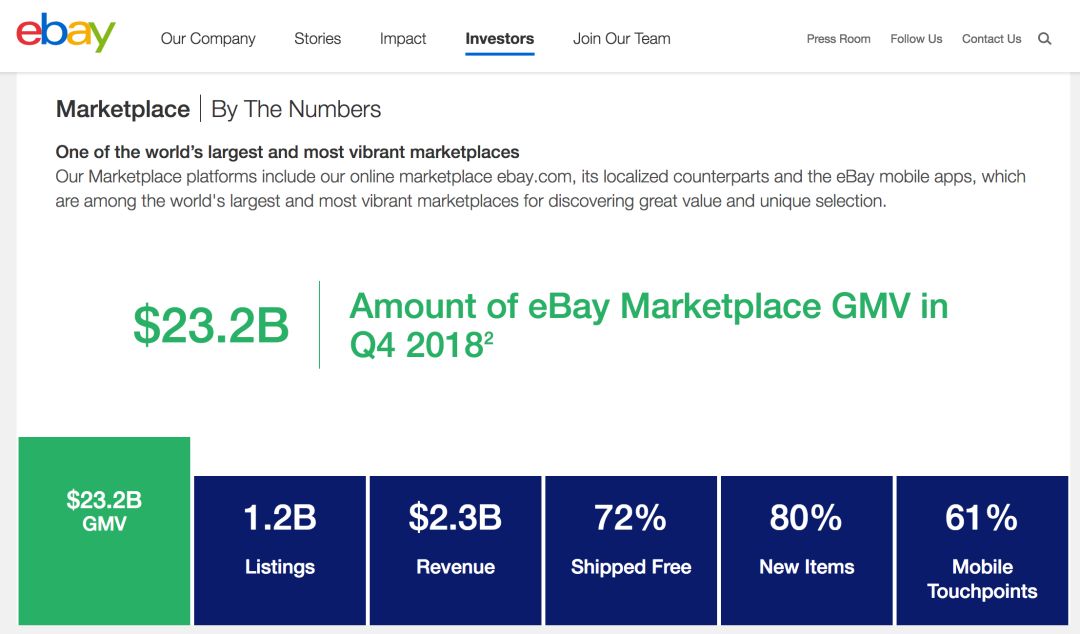Screen dimensions: 1080x634
Task: Click the $23.2B headline statistic
Action: coord(212,322)
